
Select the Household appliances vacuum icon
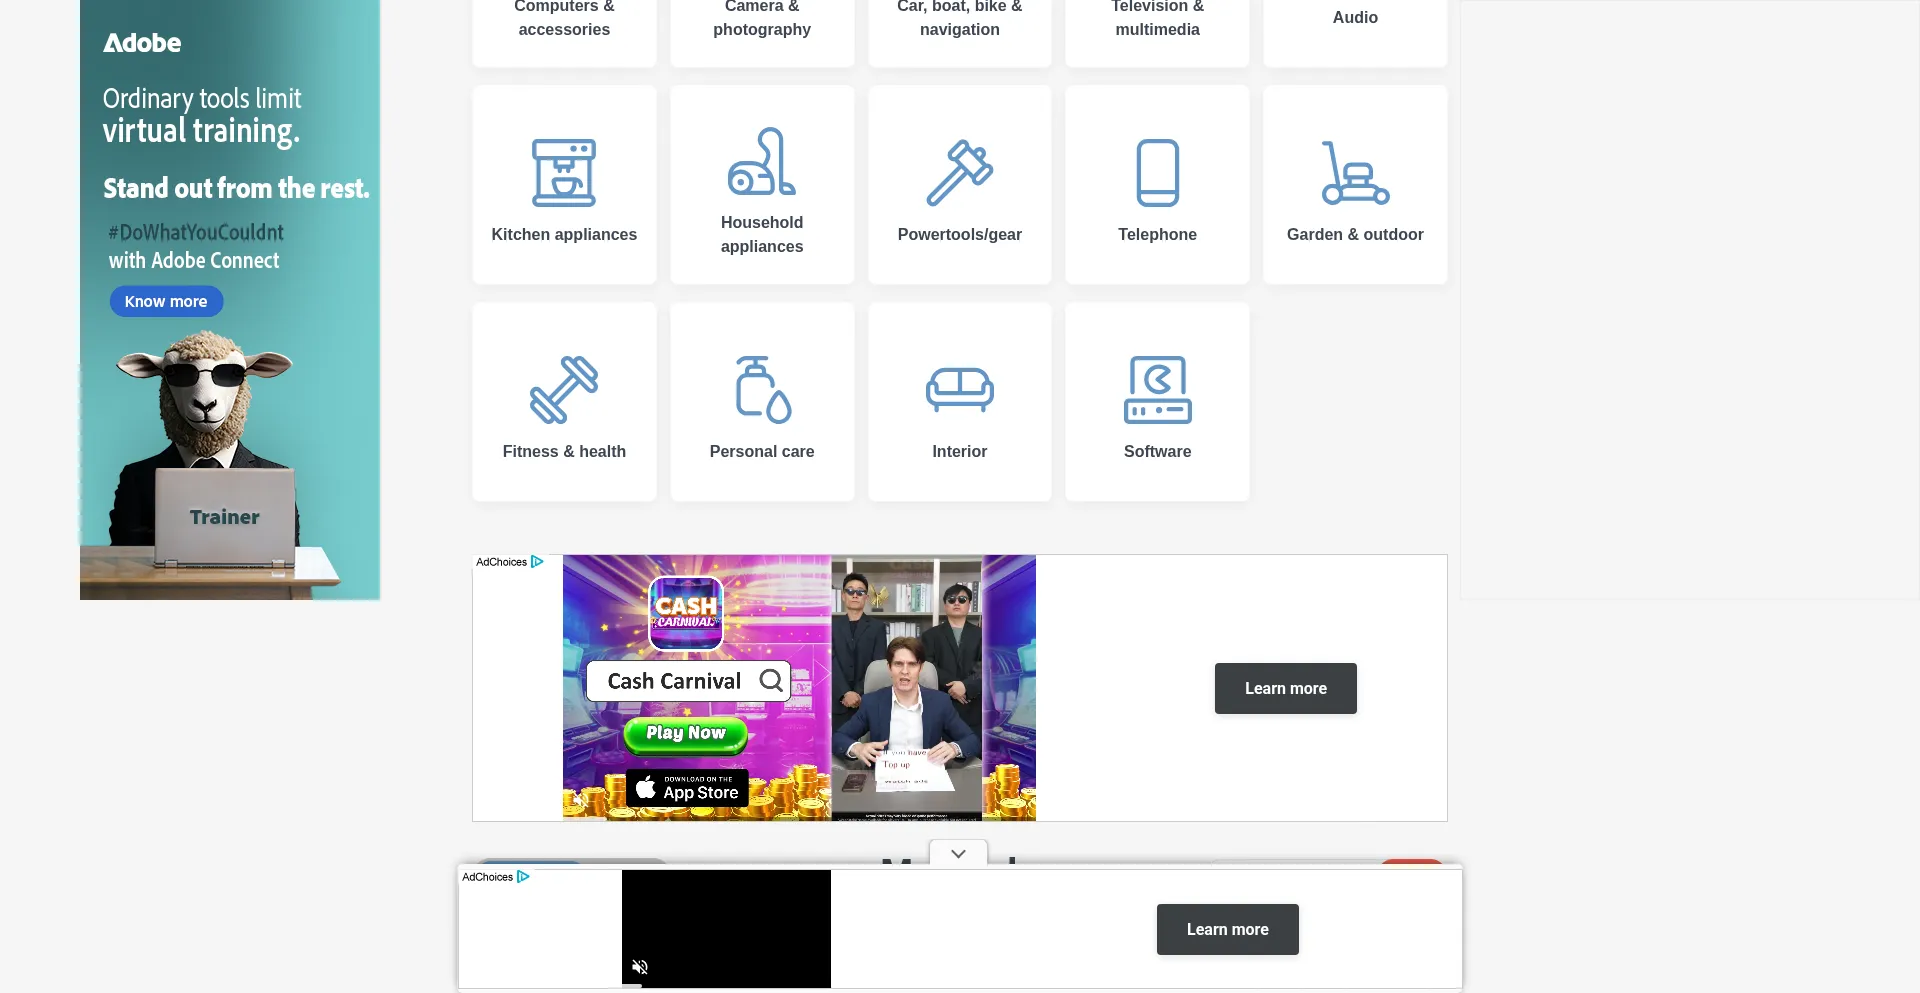pyautogui.click(x=762, y=161)
